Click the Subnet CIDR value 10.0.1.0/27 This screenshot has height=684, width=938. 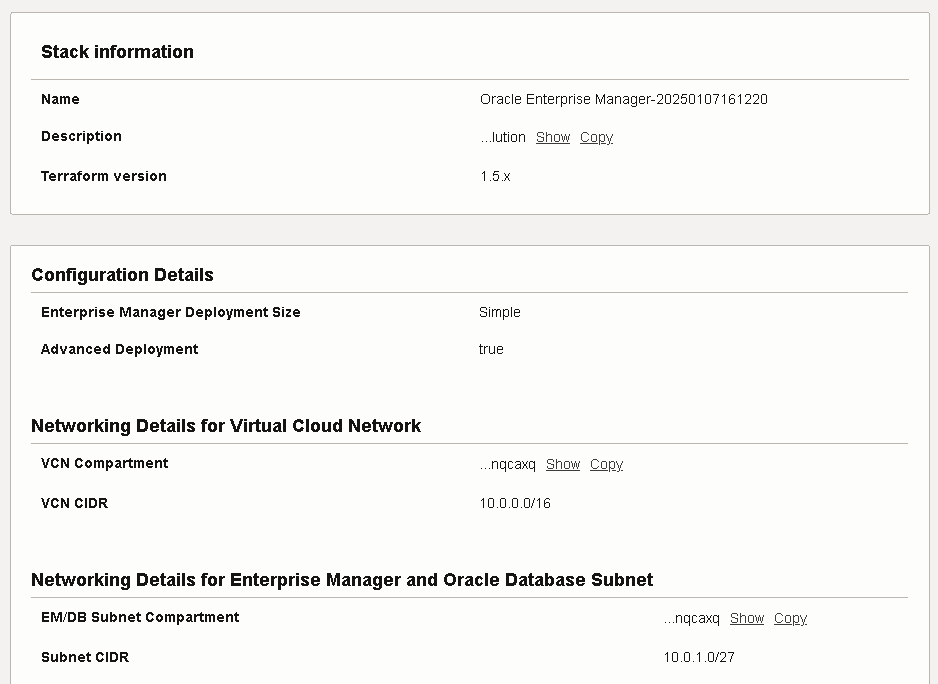tap(699, 658)
